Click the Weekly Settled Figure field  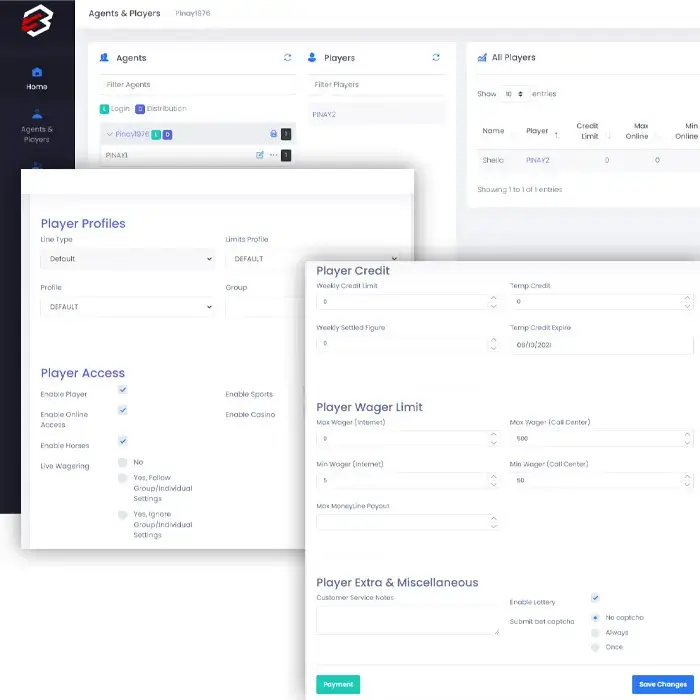click(x=407, y=344)
